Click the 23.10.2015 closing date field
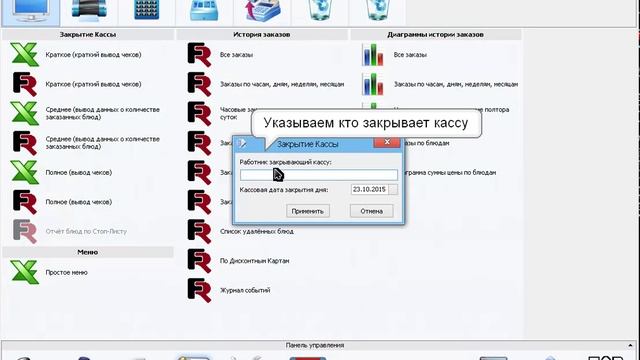640x360 pixels. (369, 189)
